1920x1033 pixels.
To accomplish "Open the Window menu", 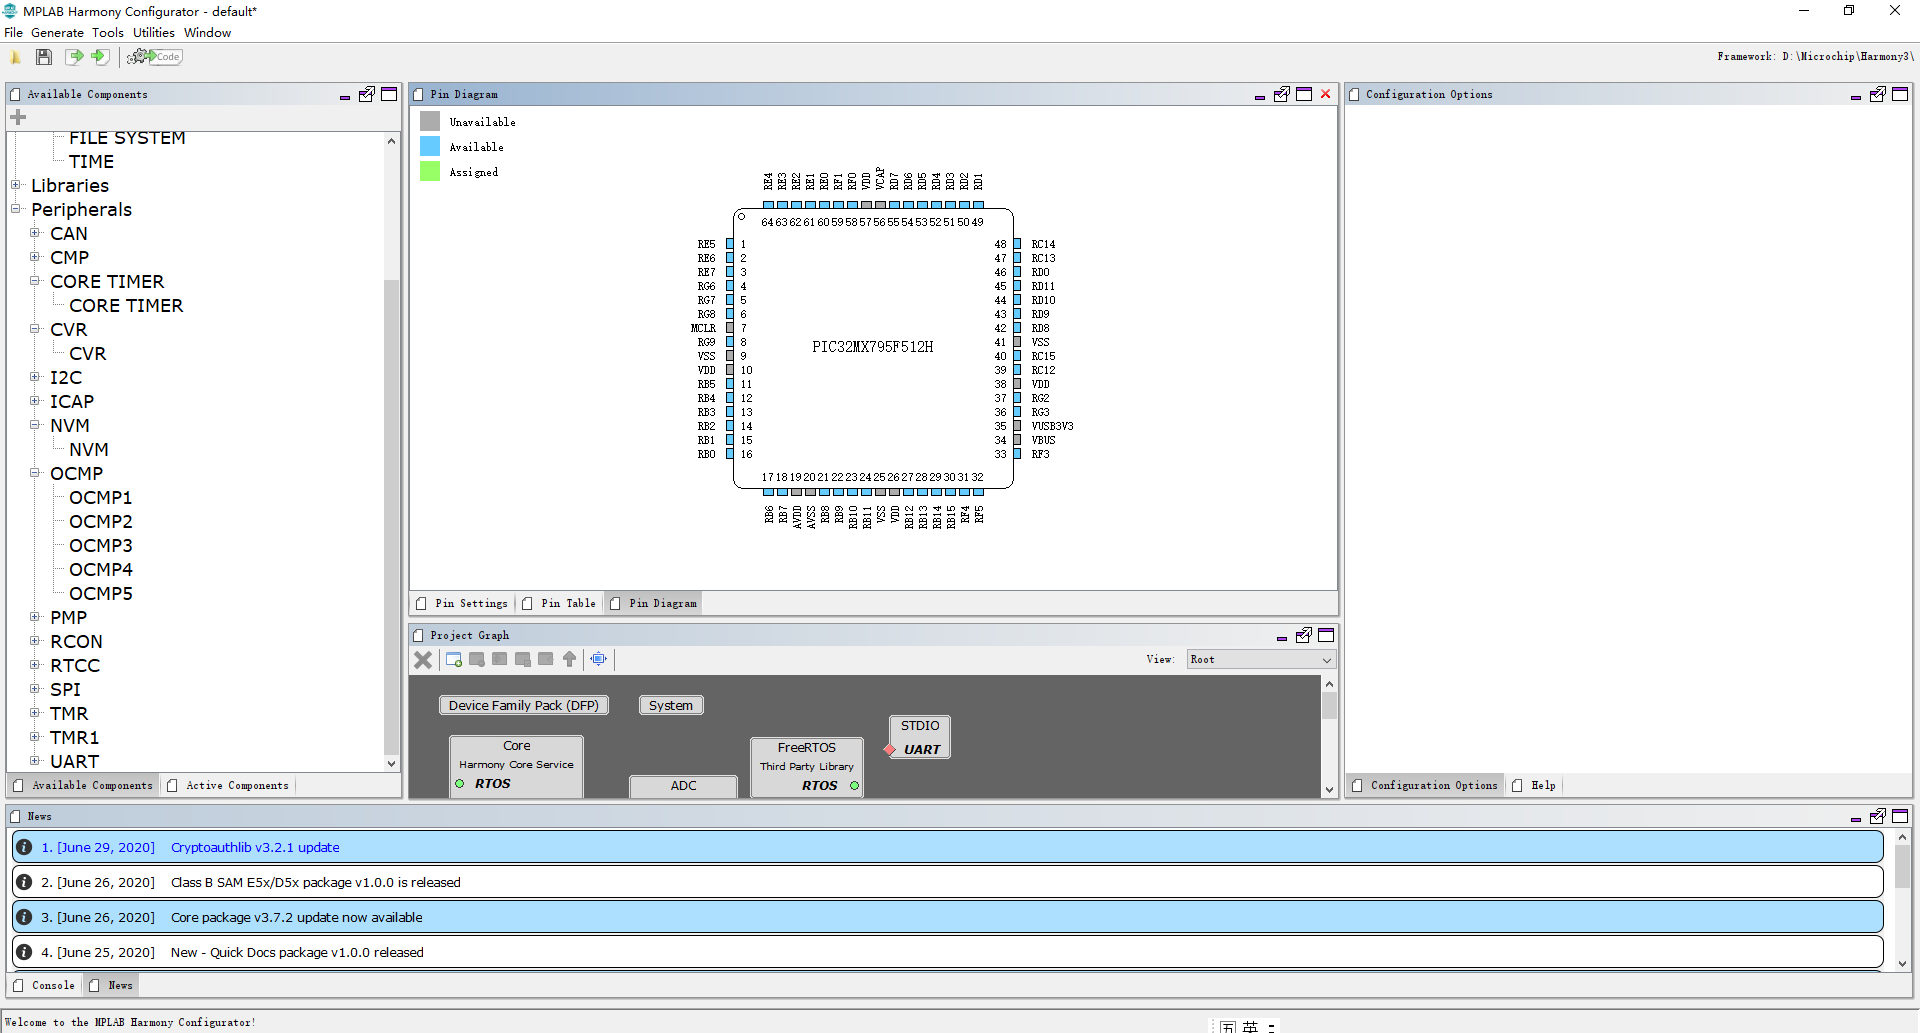I will coord(207,32).
